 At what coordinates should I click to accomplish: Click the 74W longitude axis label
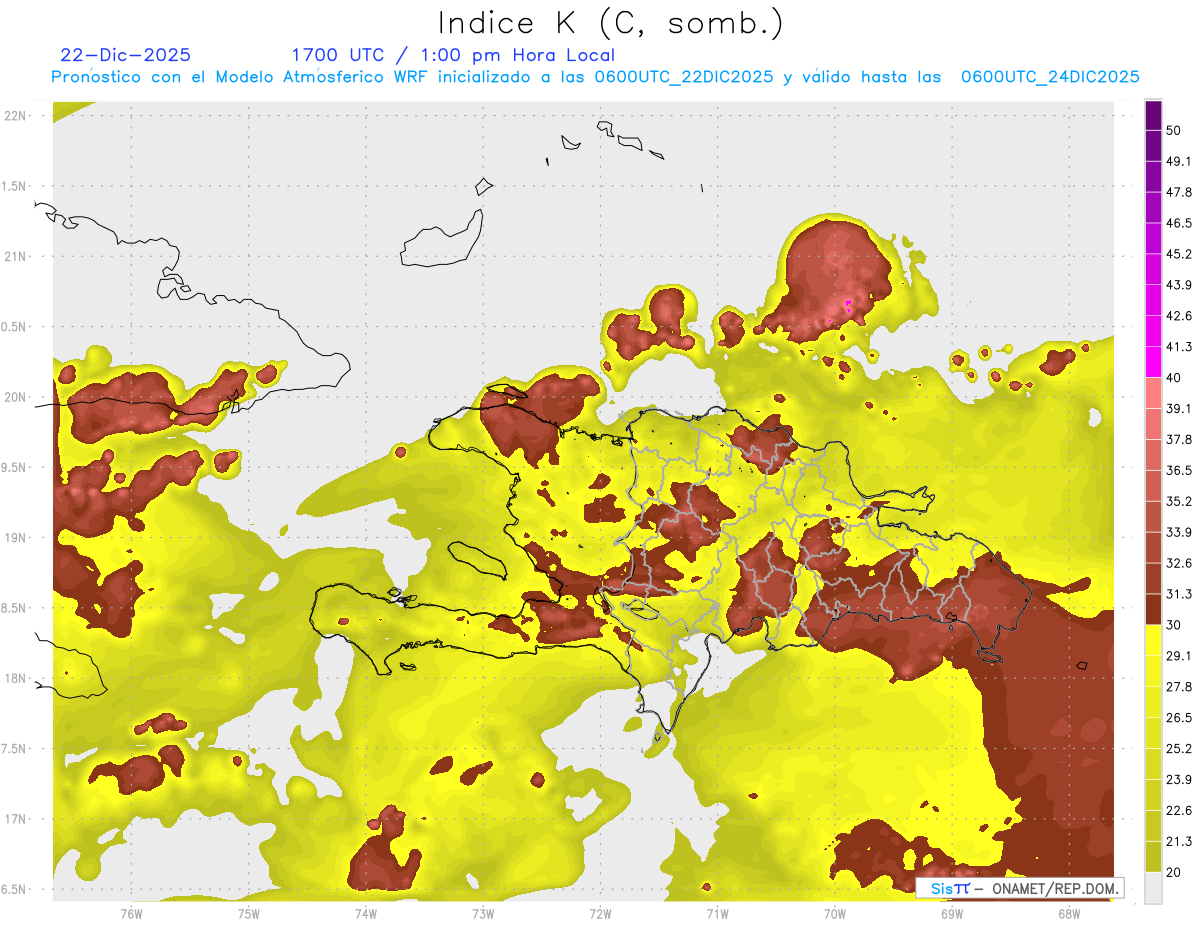365,913
